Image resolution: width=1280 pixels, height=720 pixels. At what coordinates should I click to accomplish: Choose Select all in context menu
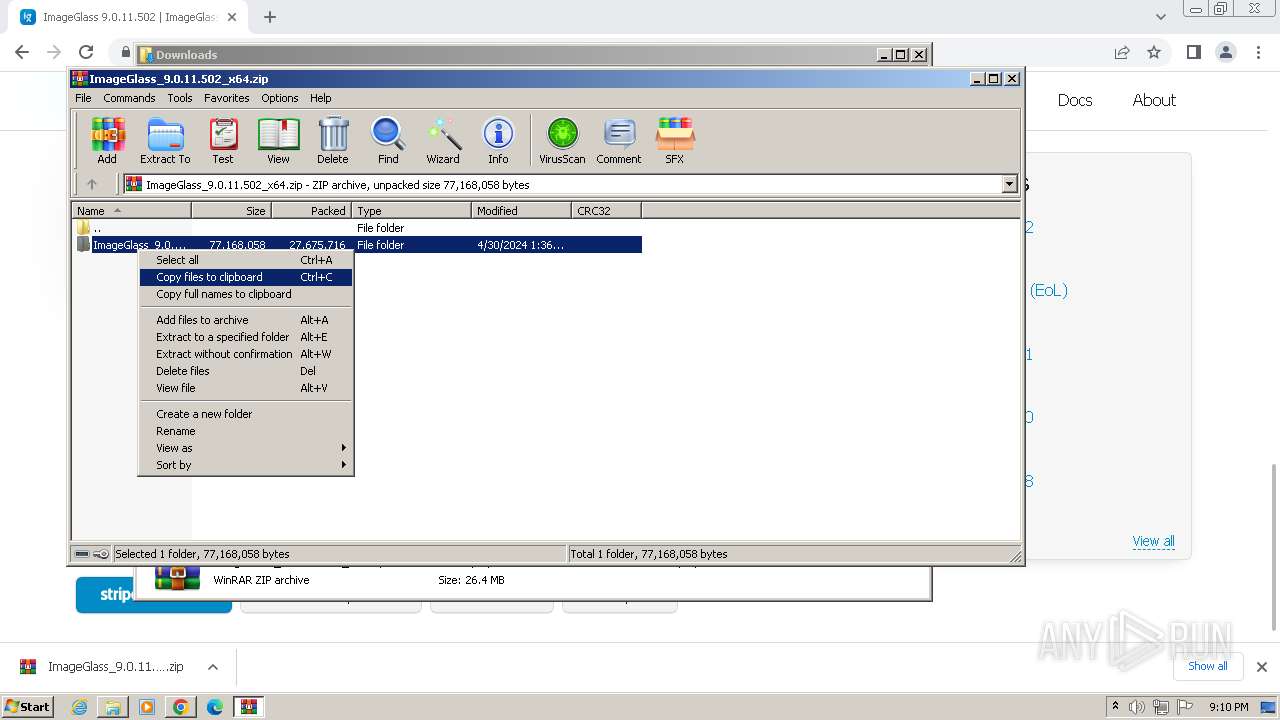[246, 260]
